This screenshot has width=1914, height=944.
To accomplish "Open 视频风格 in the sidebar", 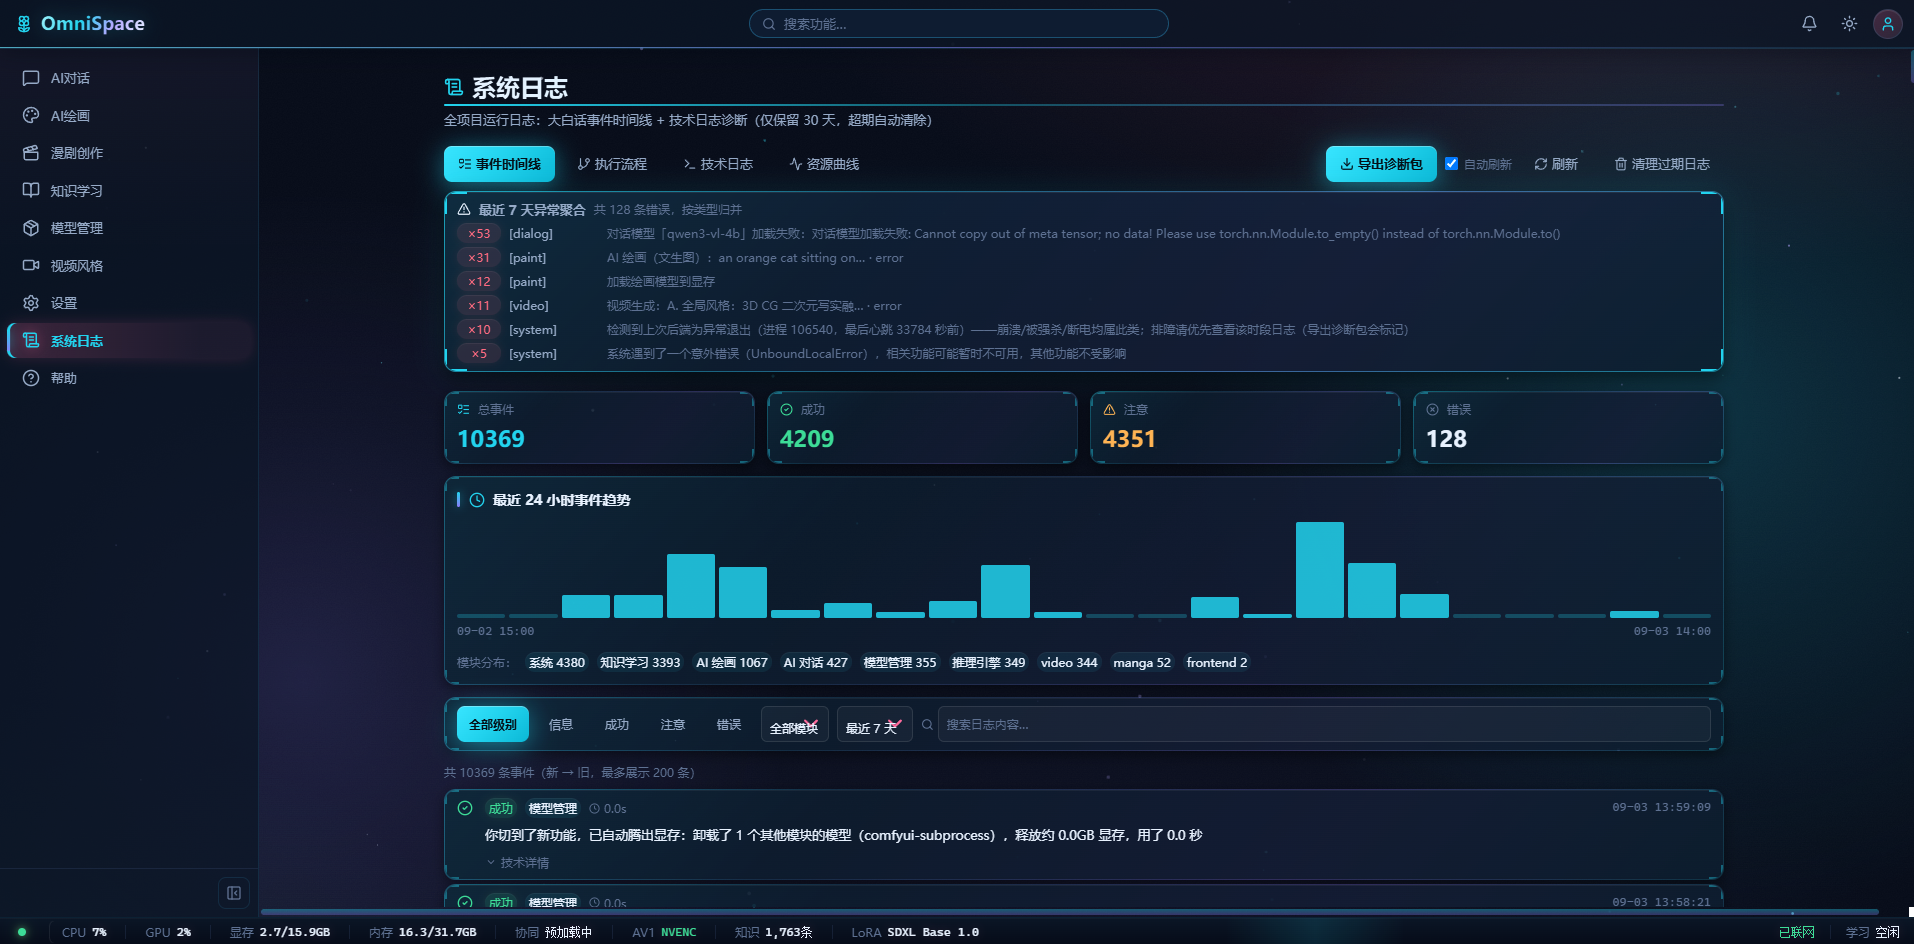I will [129, 266].
